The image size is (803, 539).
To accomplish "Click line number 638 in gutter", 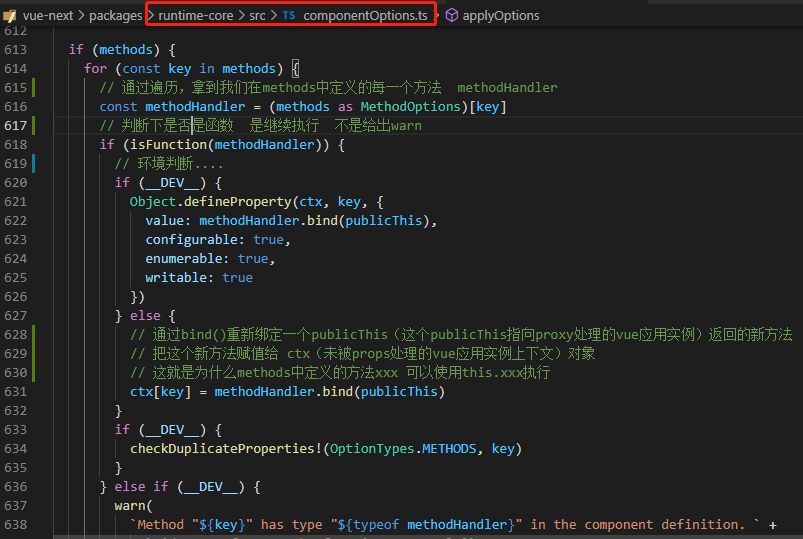I will (x=15, y=525).
